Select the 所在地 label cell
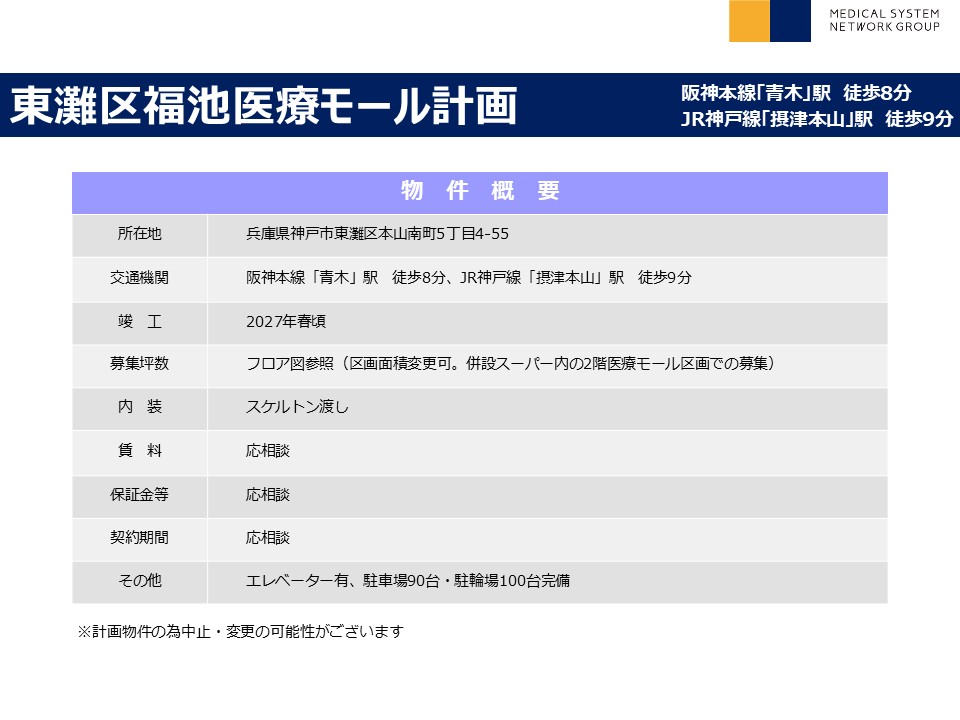 click(139, 234)
